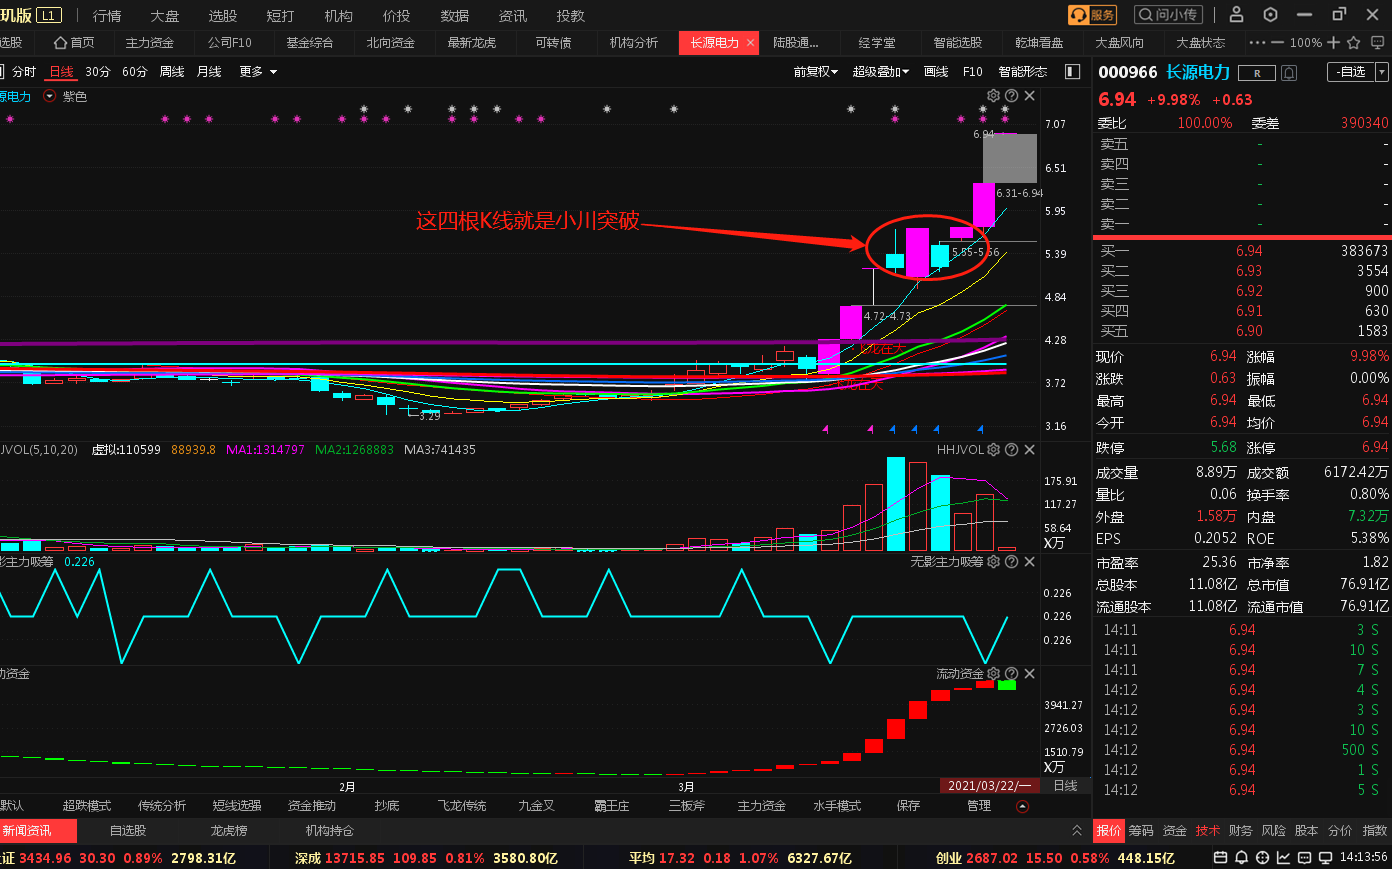This screenshot has height=869, width=1392.
Task: Open the calendar icon in status bar
Action: (x=1221, y=857)
